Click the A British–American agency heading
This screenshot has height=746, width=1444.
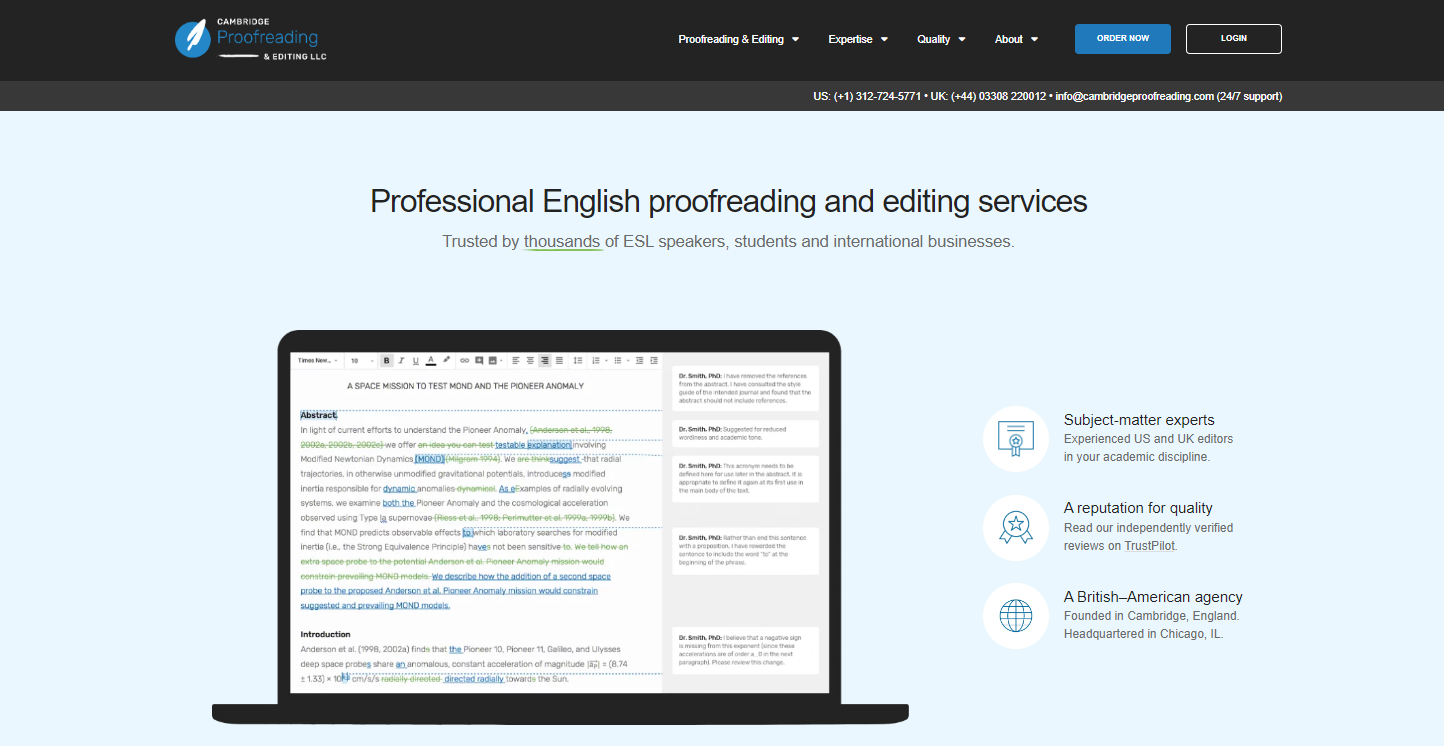click(1153, 597)
